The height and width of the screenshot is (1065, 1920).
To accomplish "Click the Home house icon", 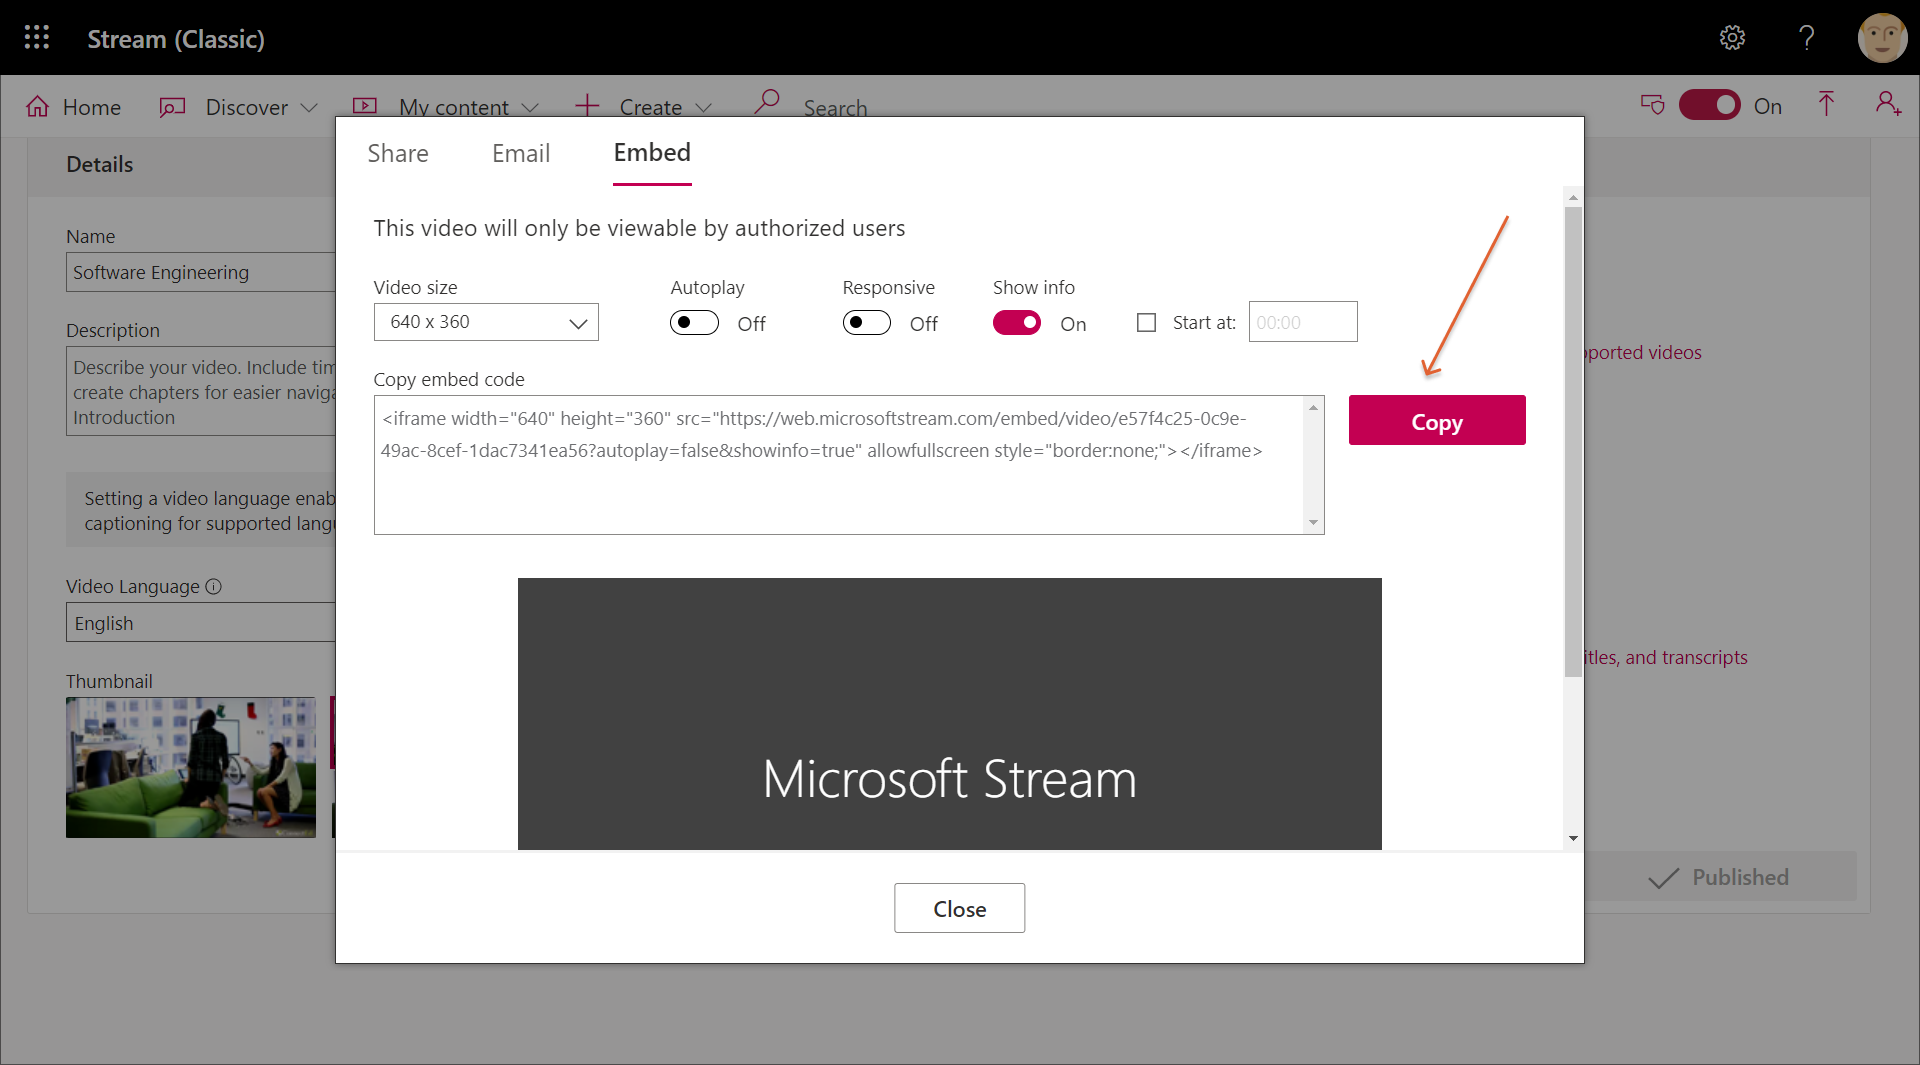I will tap(38, 107).
